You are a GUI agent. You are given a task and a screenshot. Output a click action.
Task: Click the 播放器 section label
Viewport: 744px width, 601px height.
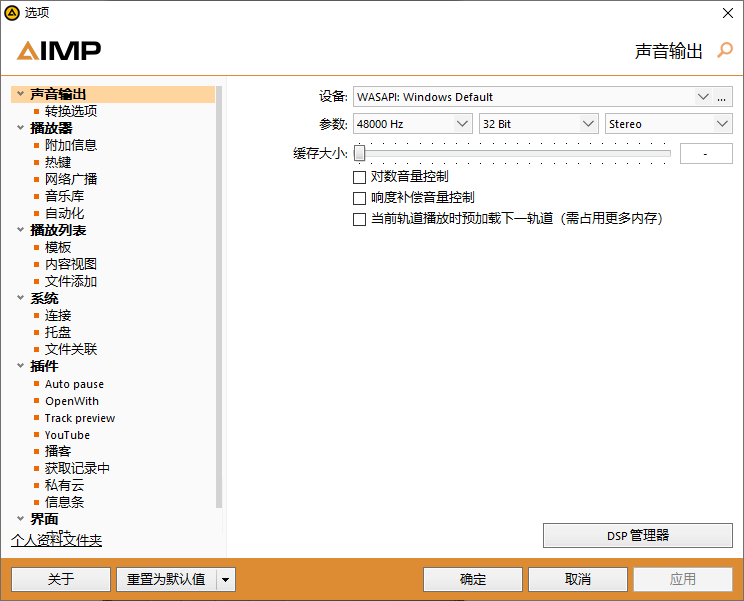tap(51, 128)
